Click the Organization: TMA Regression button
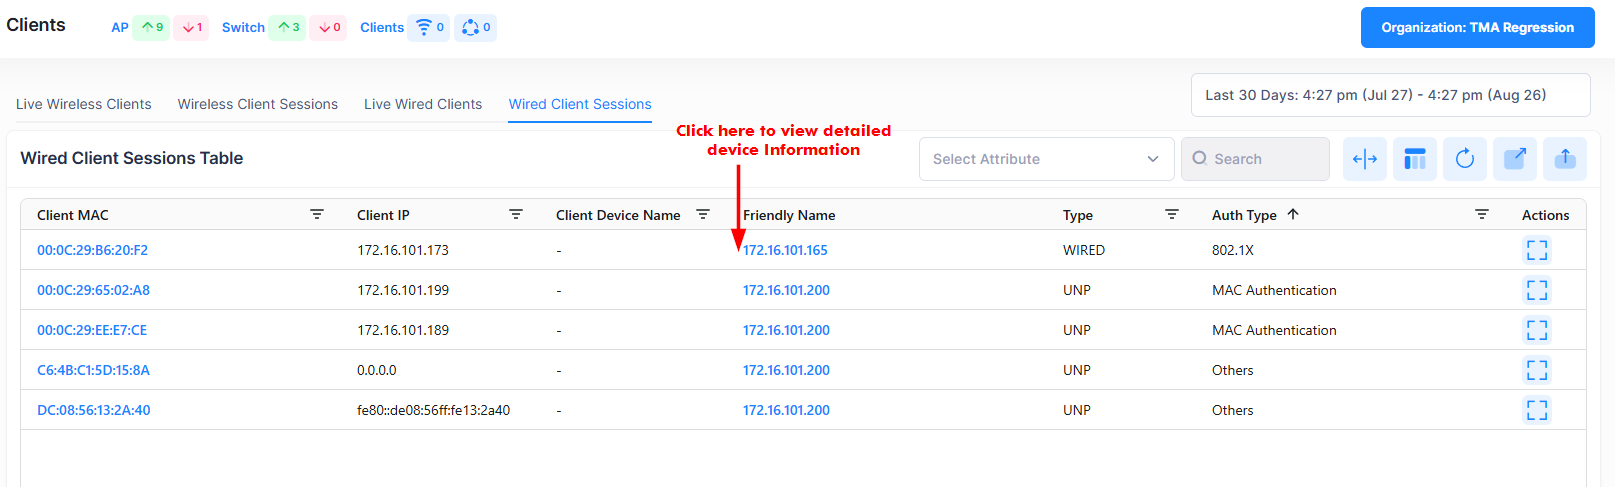The image size is (1615, 487). (1477, 28)
